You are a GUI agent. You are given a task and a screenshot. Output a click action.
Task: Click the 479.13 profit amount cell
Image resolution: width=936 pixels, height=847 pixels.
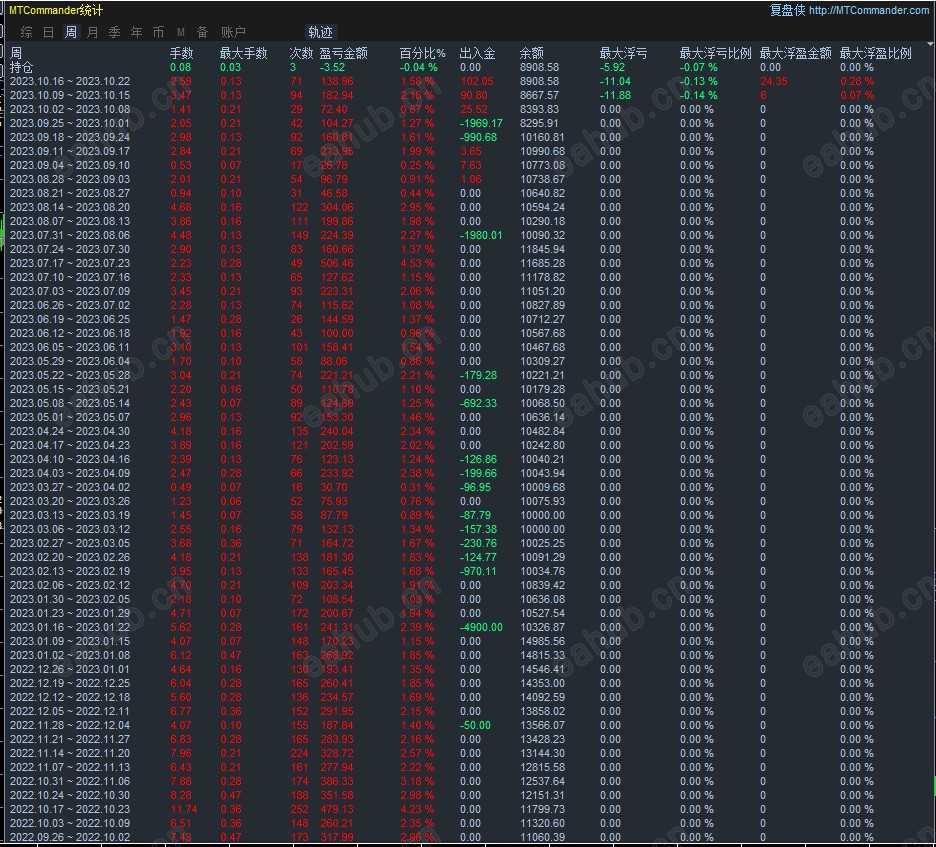[x=337, y=809]
